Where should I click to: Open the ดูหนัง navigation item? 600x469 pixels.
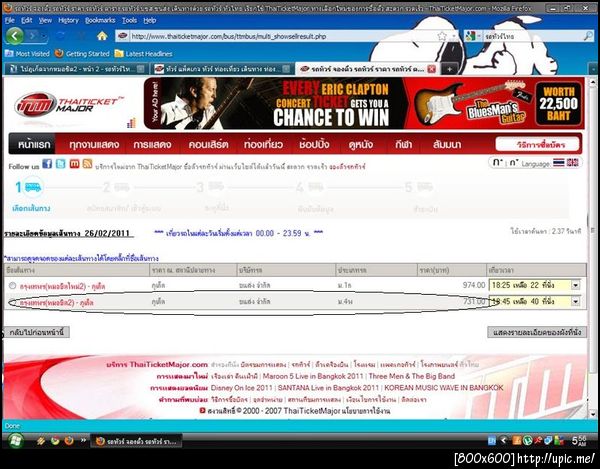coord(361,145)
